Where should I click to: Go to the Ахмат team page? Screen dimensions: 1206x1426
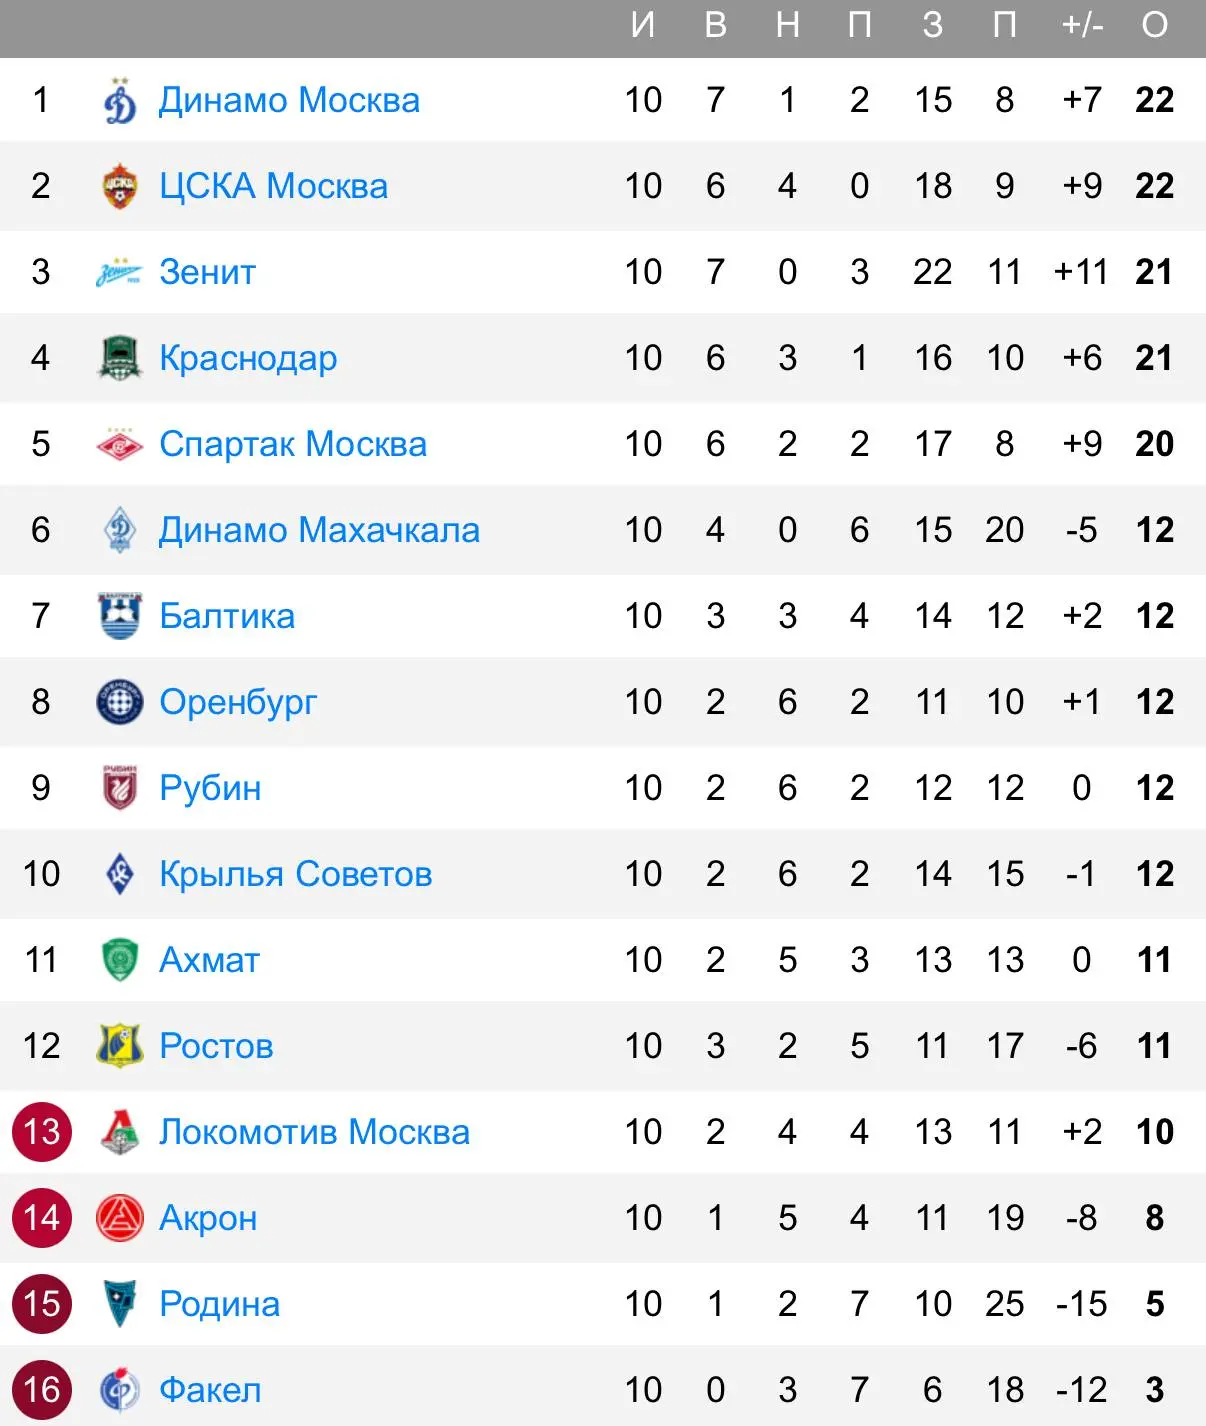click(210, 960)
